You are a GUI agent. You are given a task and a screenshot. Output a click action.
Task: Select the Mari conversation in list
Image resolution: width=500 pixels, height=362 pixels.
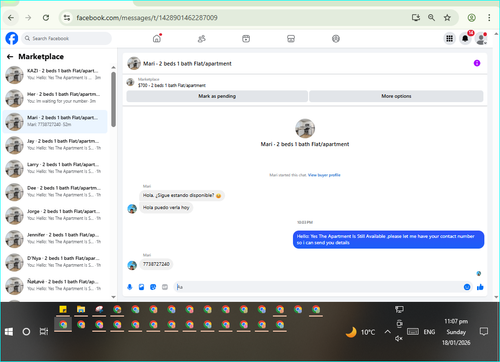click(x=55, y=122)
